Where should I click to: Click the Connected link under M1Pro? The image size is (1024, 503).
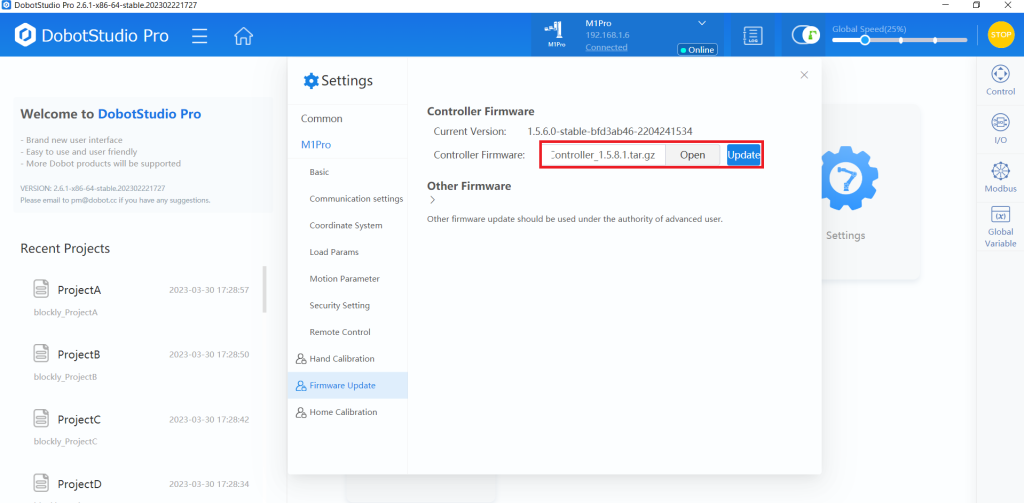(x=606, y=48)
